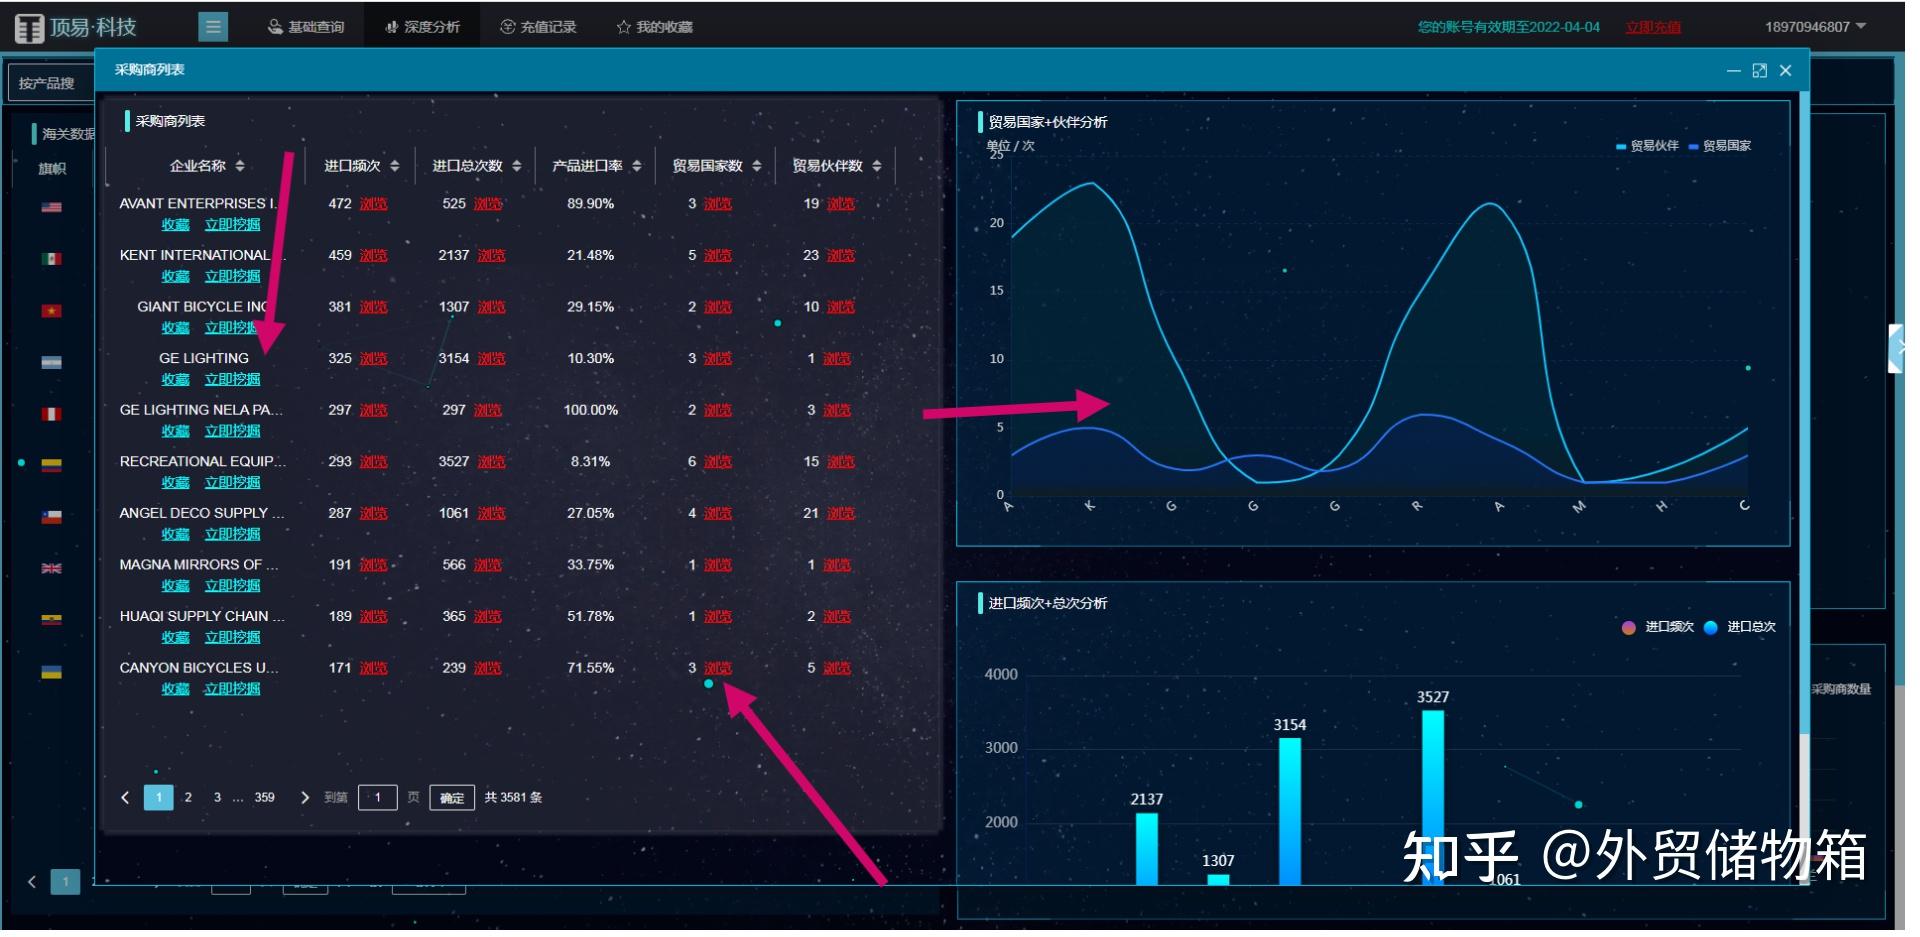Click 浏览 for CANYON BICYCLES trade countries
1920x937 pixels.
[x=718, y=668]
